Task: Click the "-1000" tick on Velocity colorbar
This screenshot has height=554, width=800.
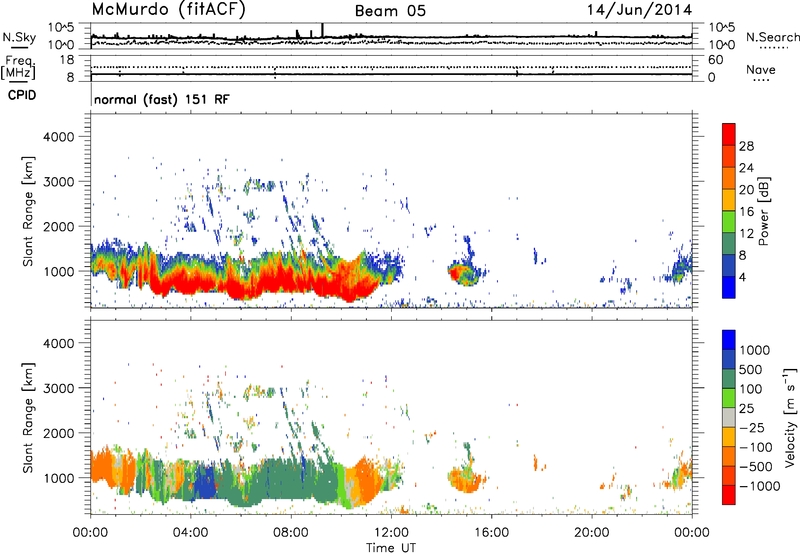Action: (760, 486)
